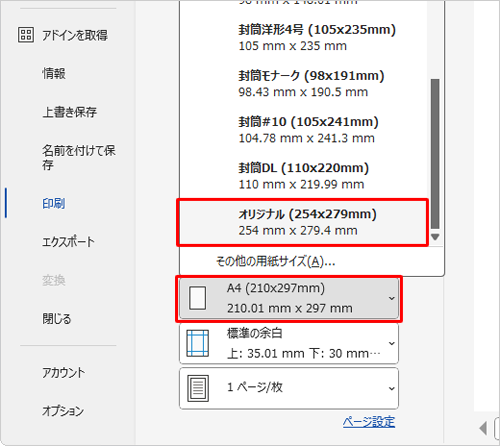Click the paper list scroll-down arrow
500x446 pixels.
point(435,237)
